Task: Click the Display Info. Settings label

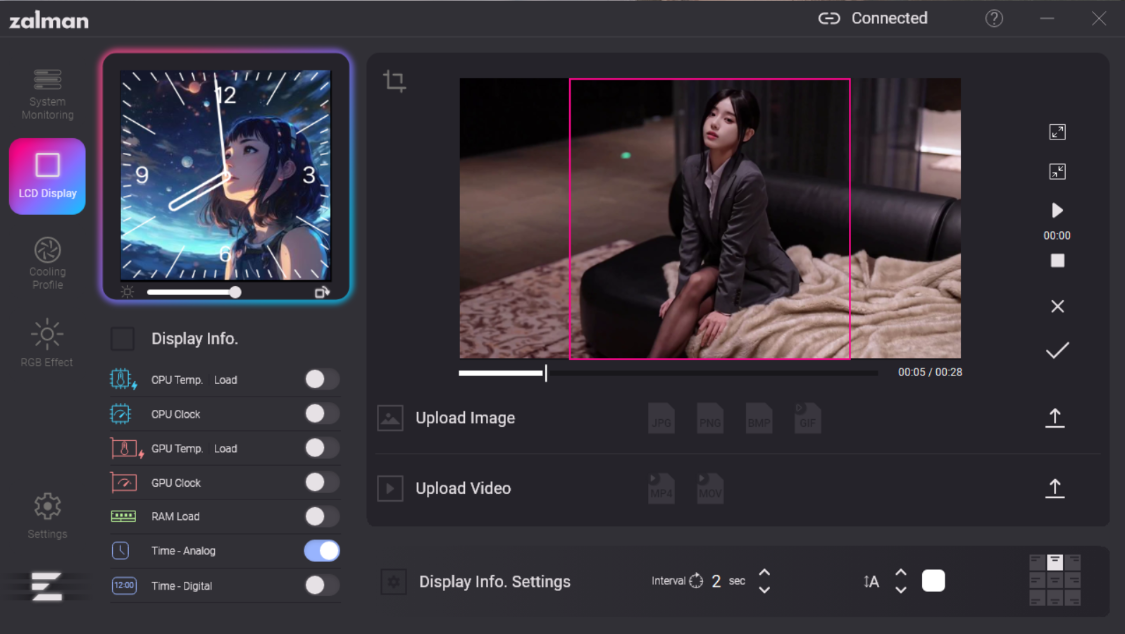Action: [494, 582]
